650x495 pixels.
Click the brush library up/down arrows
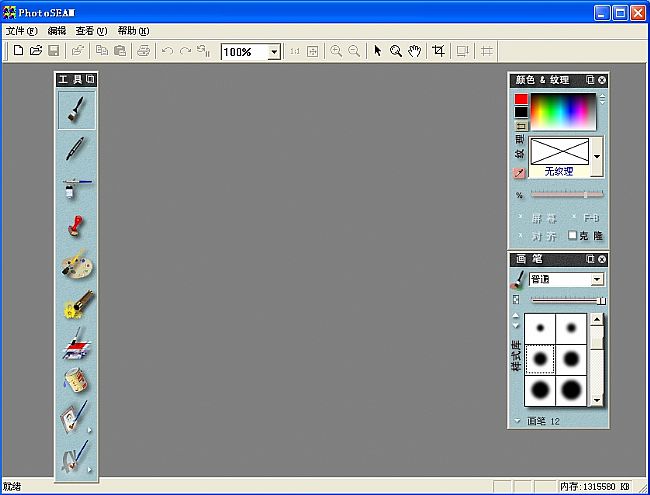pyautogui.click(x=515, y=321)
